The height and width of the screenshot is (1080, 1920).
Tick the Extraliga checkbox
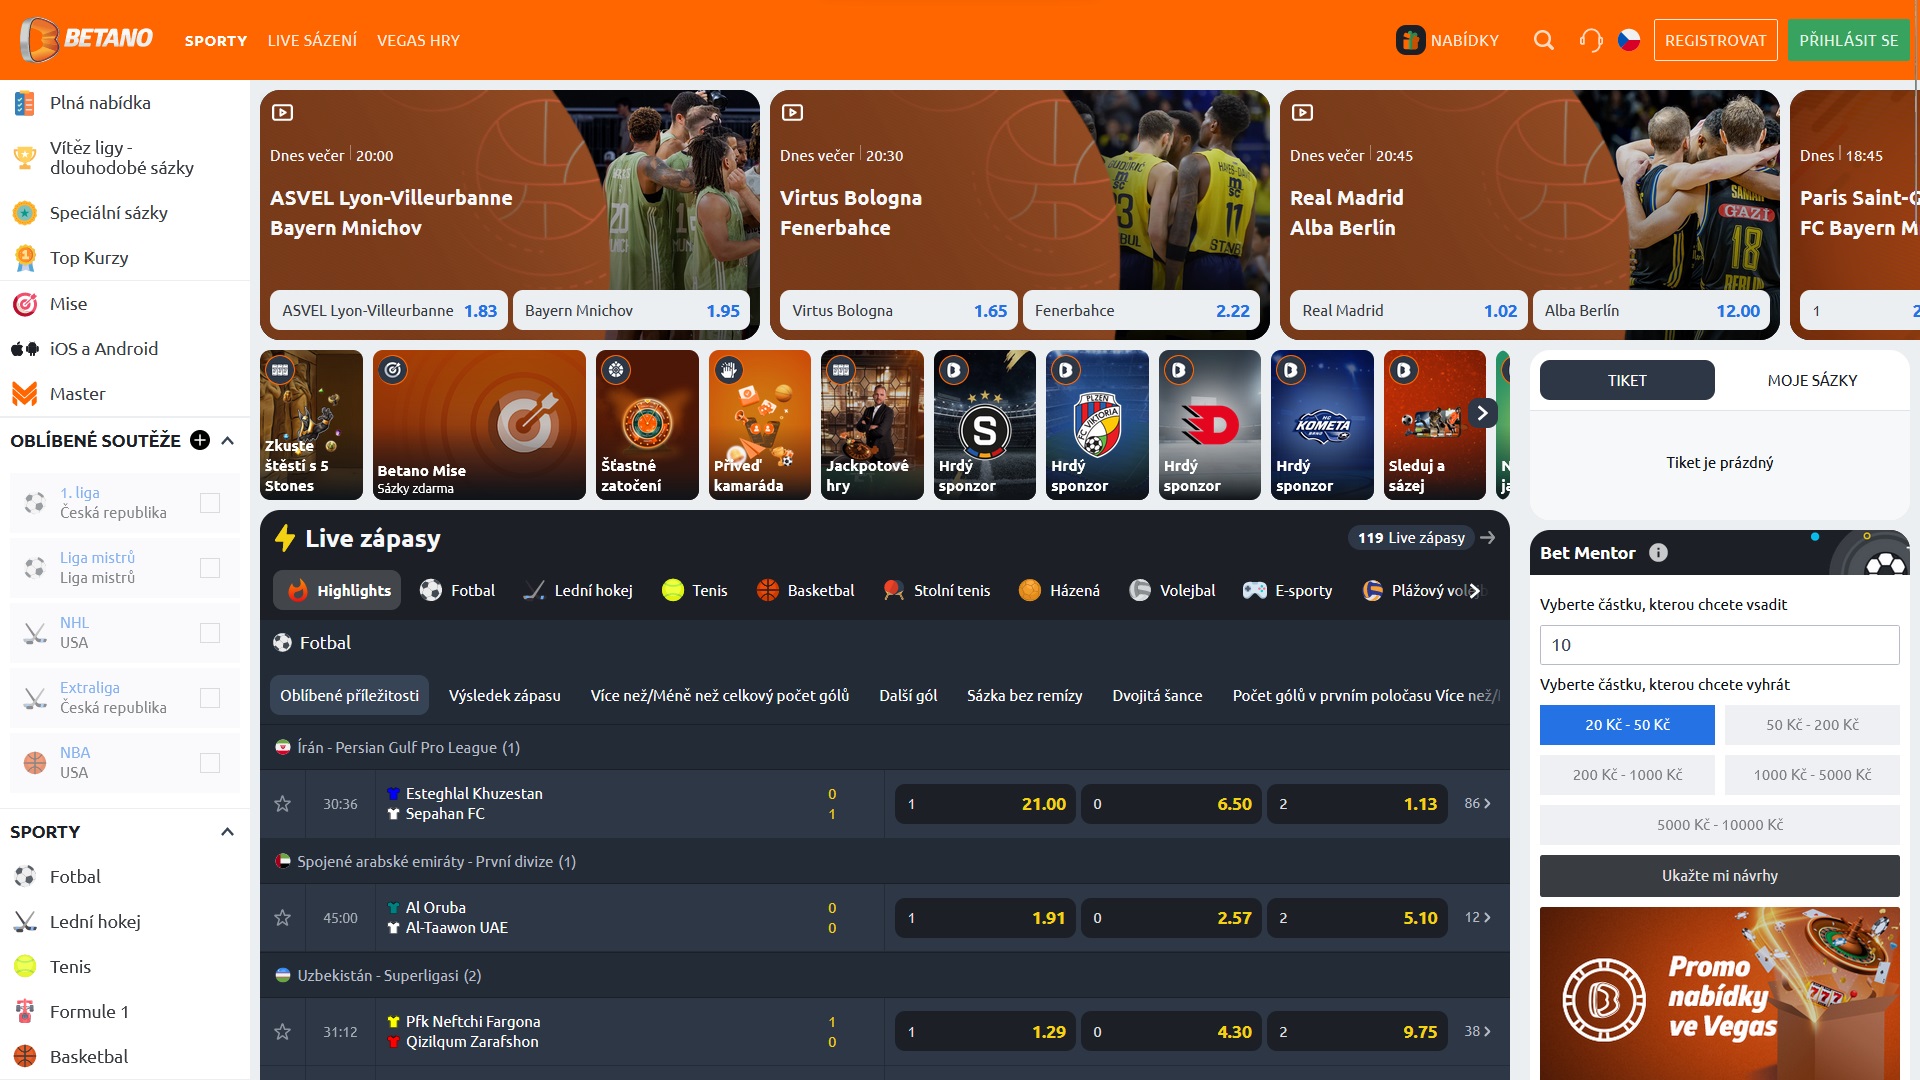[210, 698]
